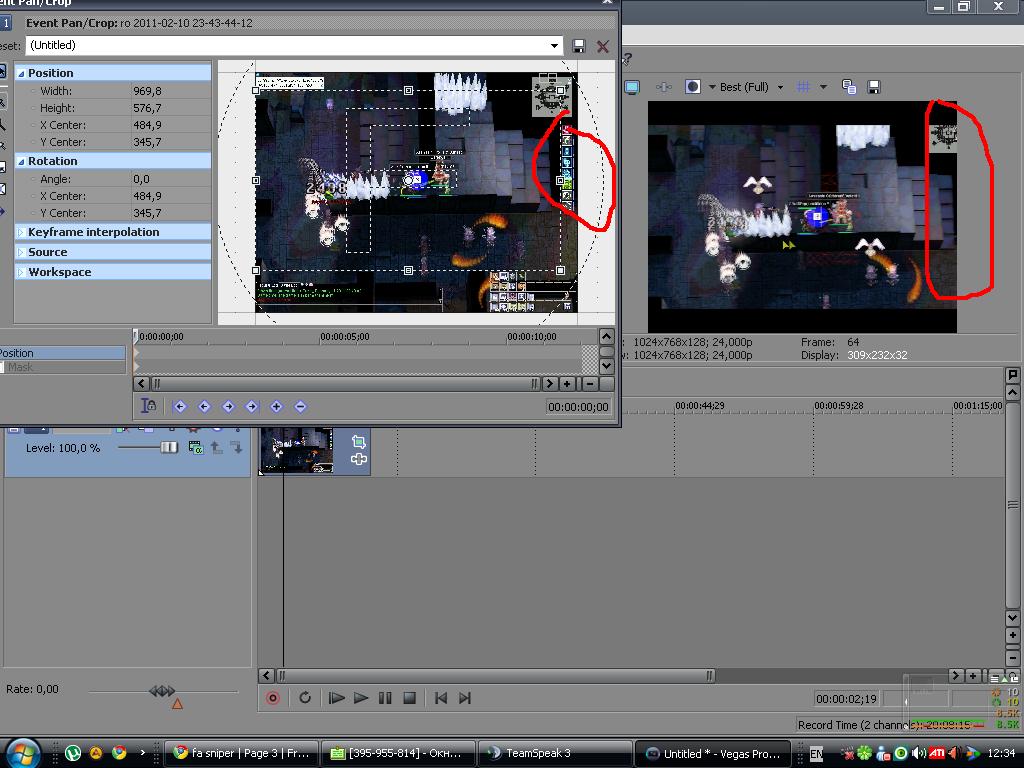1024x768 pixels.
Task: Open the Video Output FX dropdown arrow
Action: tap(712, 87)
